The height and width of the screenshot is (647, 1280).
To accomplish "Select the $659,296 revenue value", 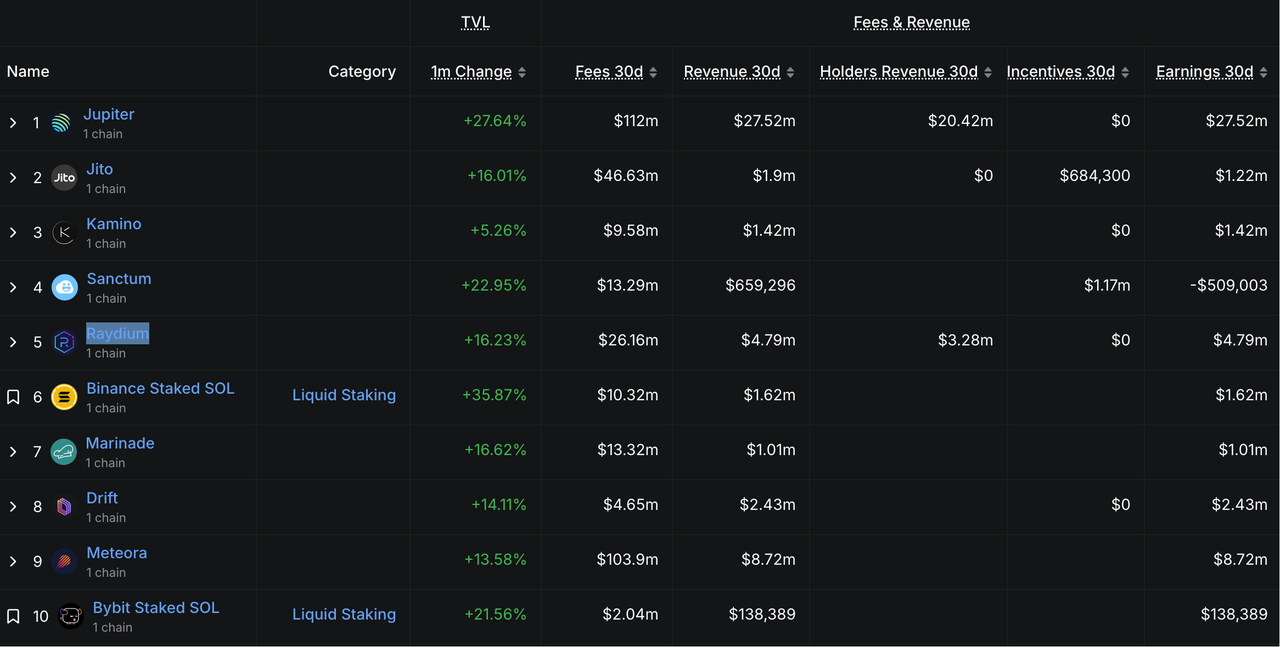I will point(761,285).
